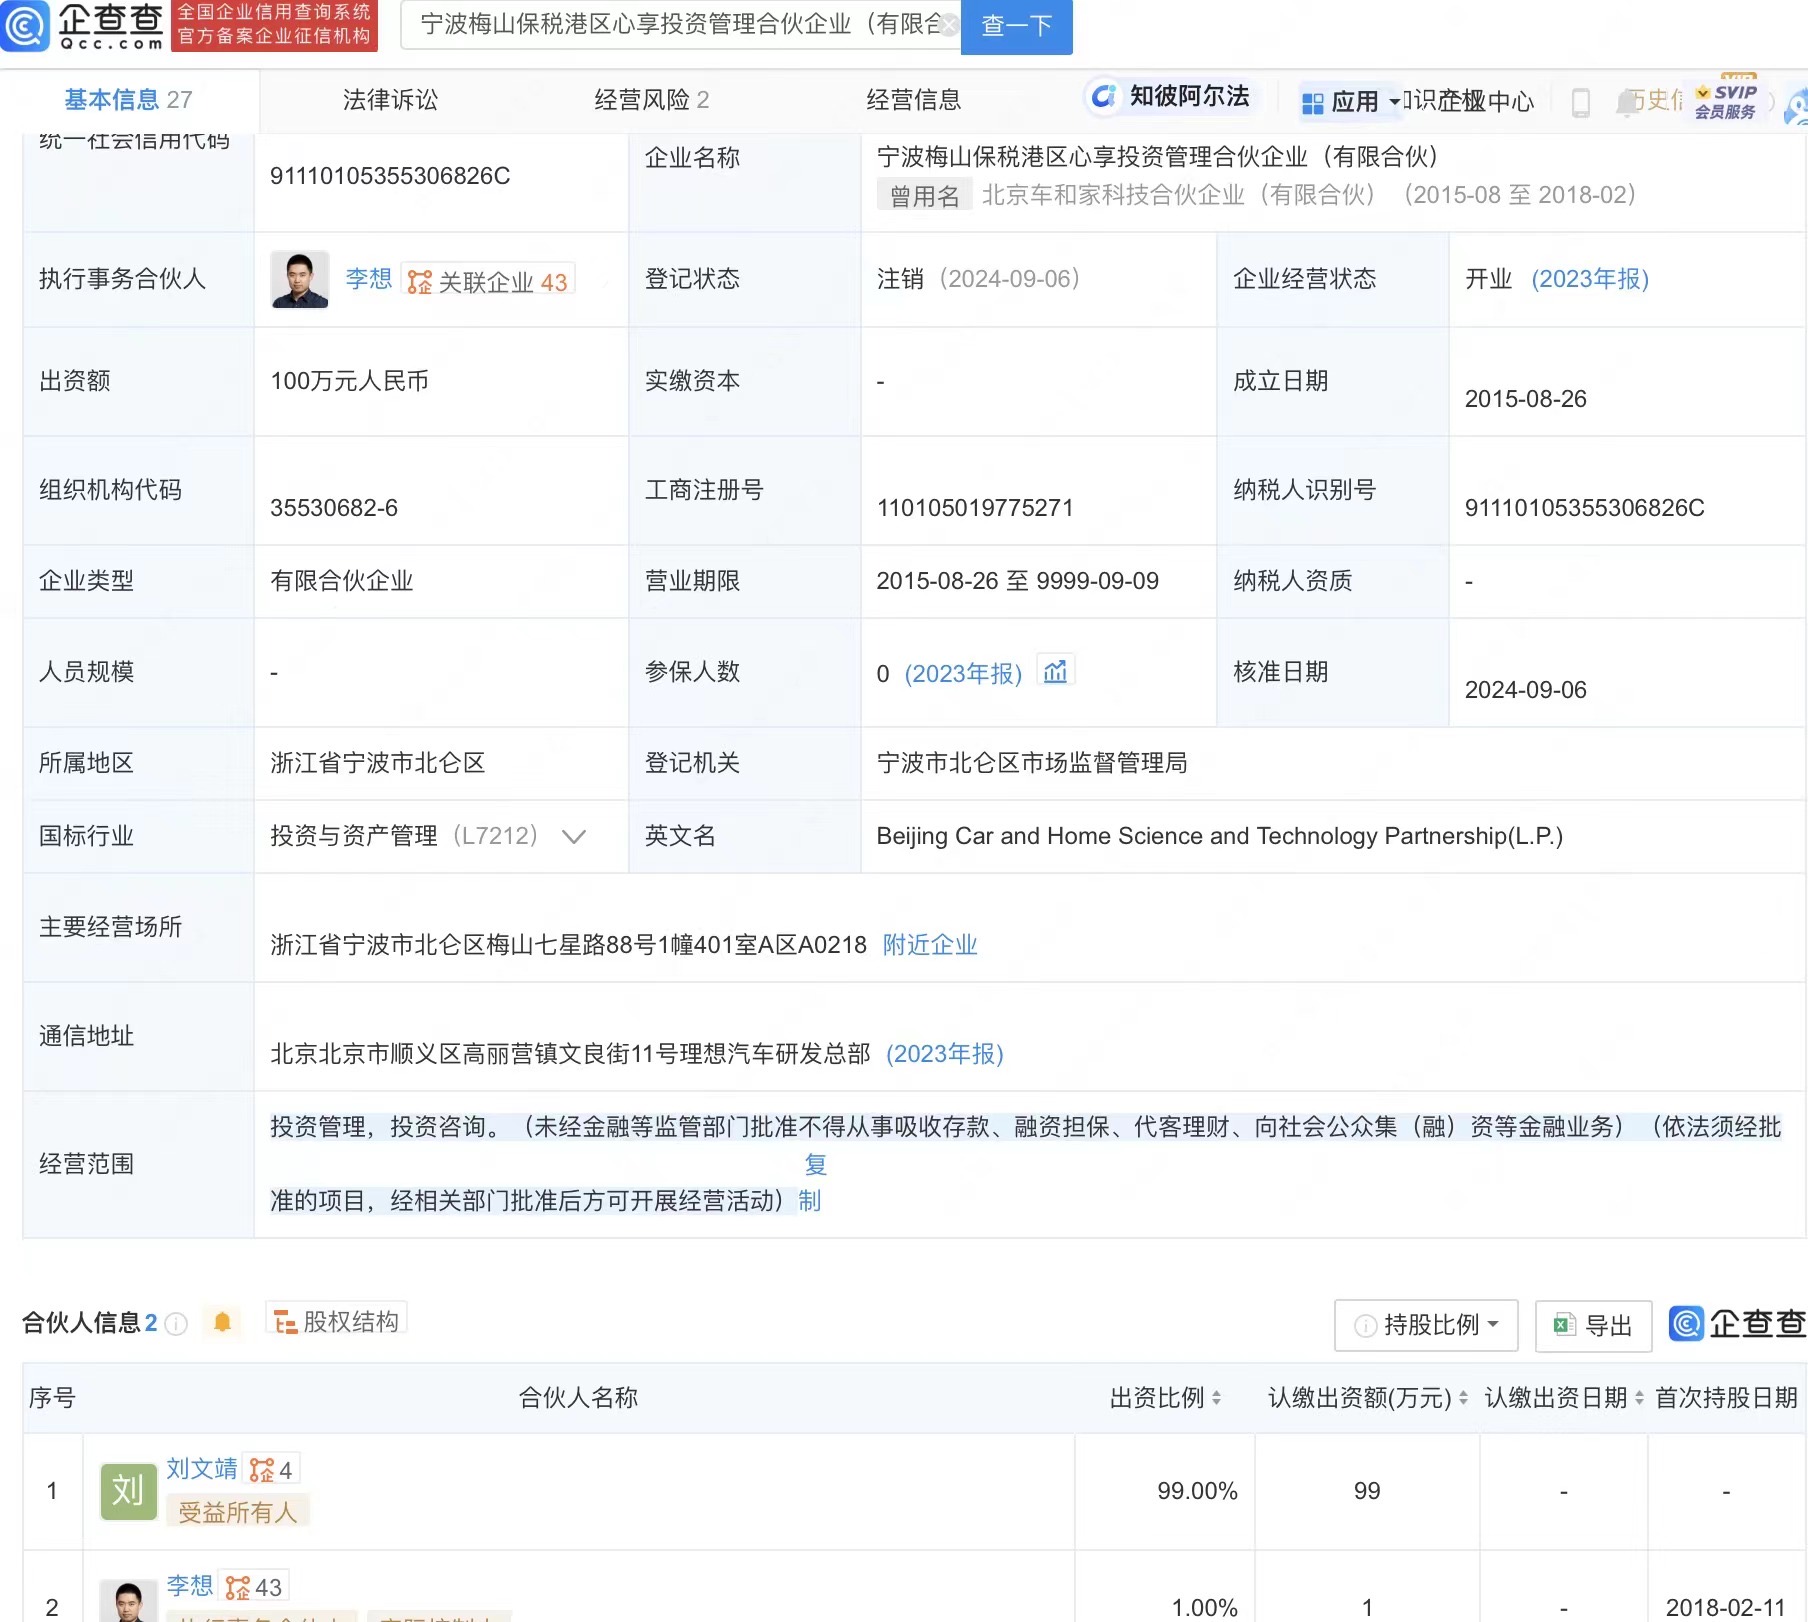Click 复制 to copy the business scope
The image size is (1808, 1622).
pyautogui.click(x=813, y=1183)
